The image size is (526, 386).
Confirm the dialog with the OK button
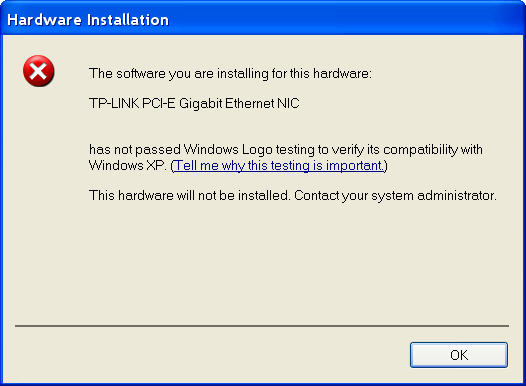pyautogui.click(x=459, y=355)
